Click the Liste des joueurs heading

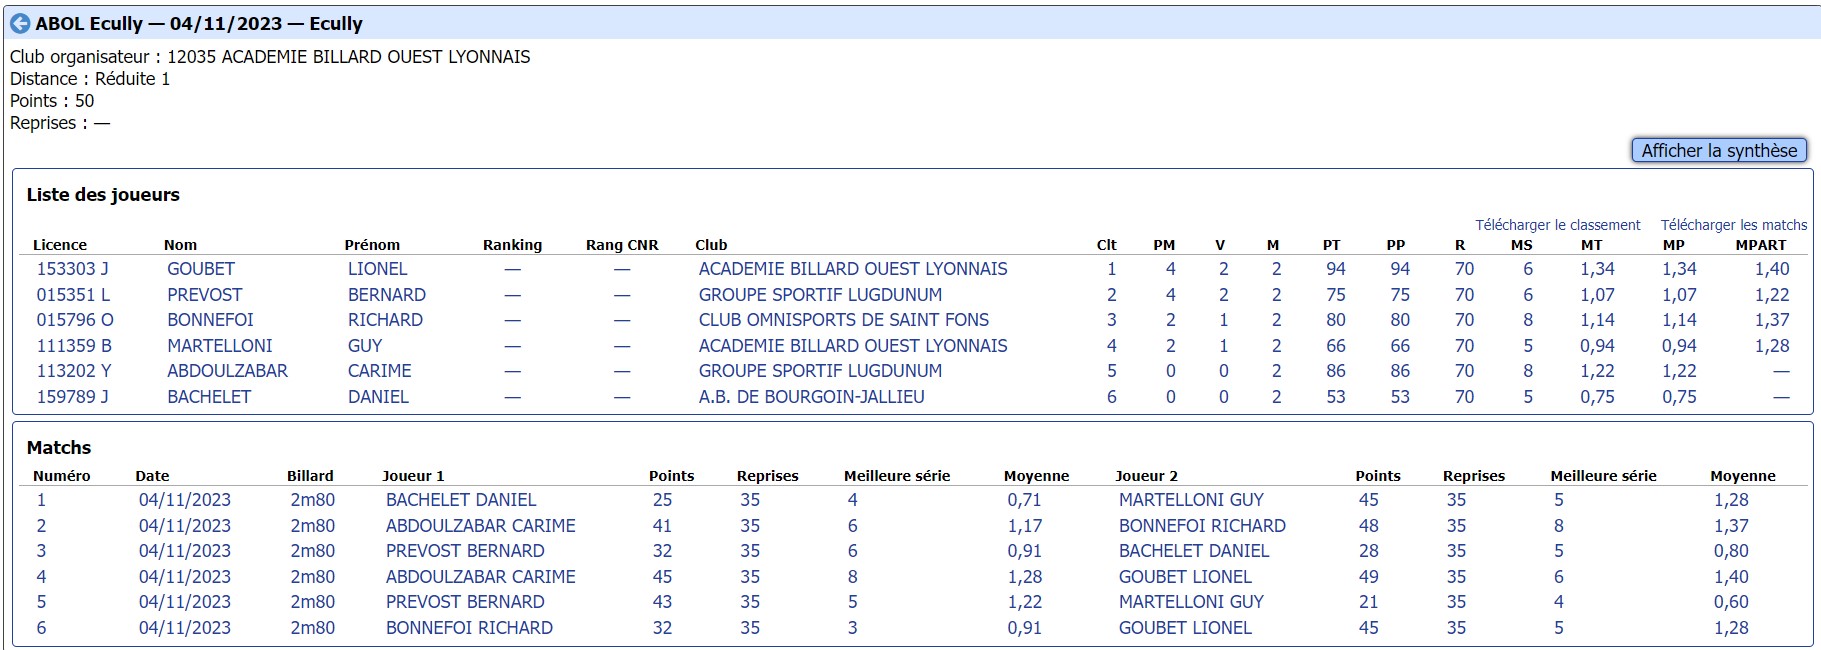103,195
